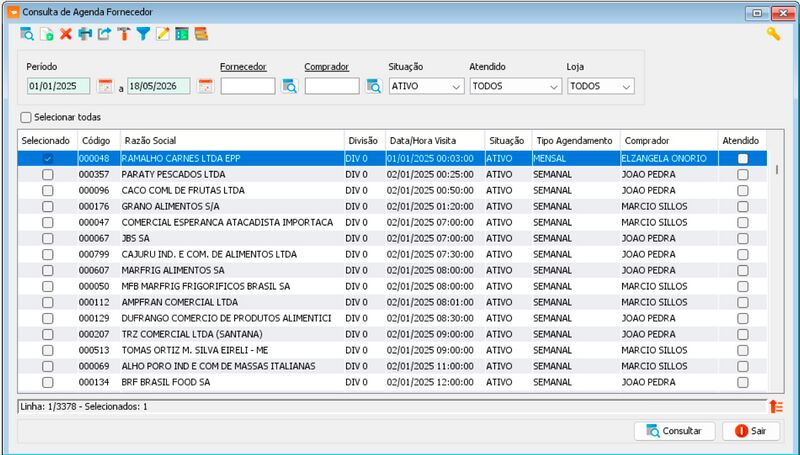Click the search magnifier icon in the toolbar
Screen dimensions: 800x455
tap(27, 34)
